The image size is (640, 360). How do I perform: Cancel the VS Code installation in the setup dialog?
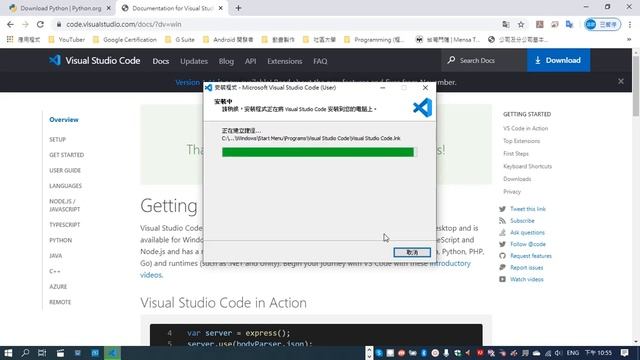[412, 252]
